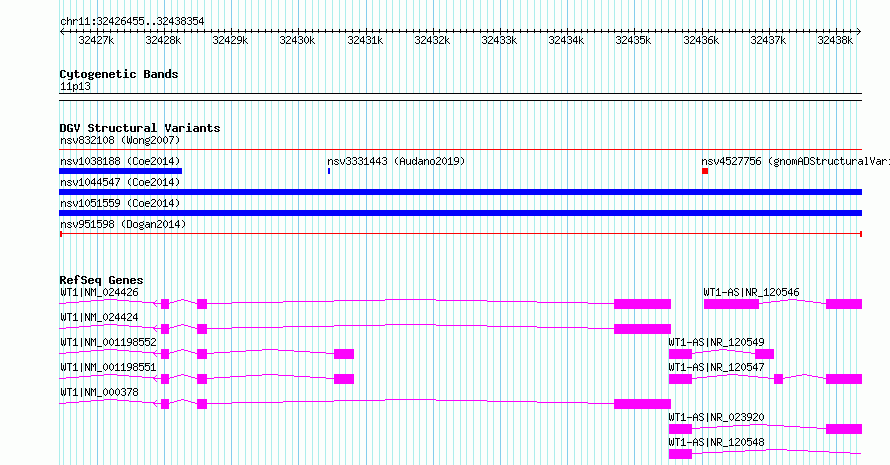Click the large exon of WT1 NM_024424
The width and height of the screenshot is (890, 465).
(x=643, y=329)
